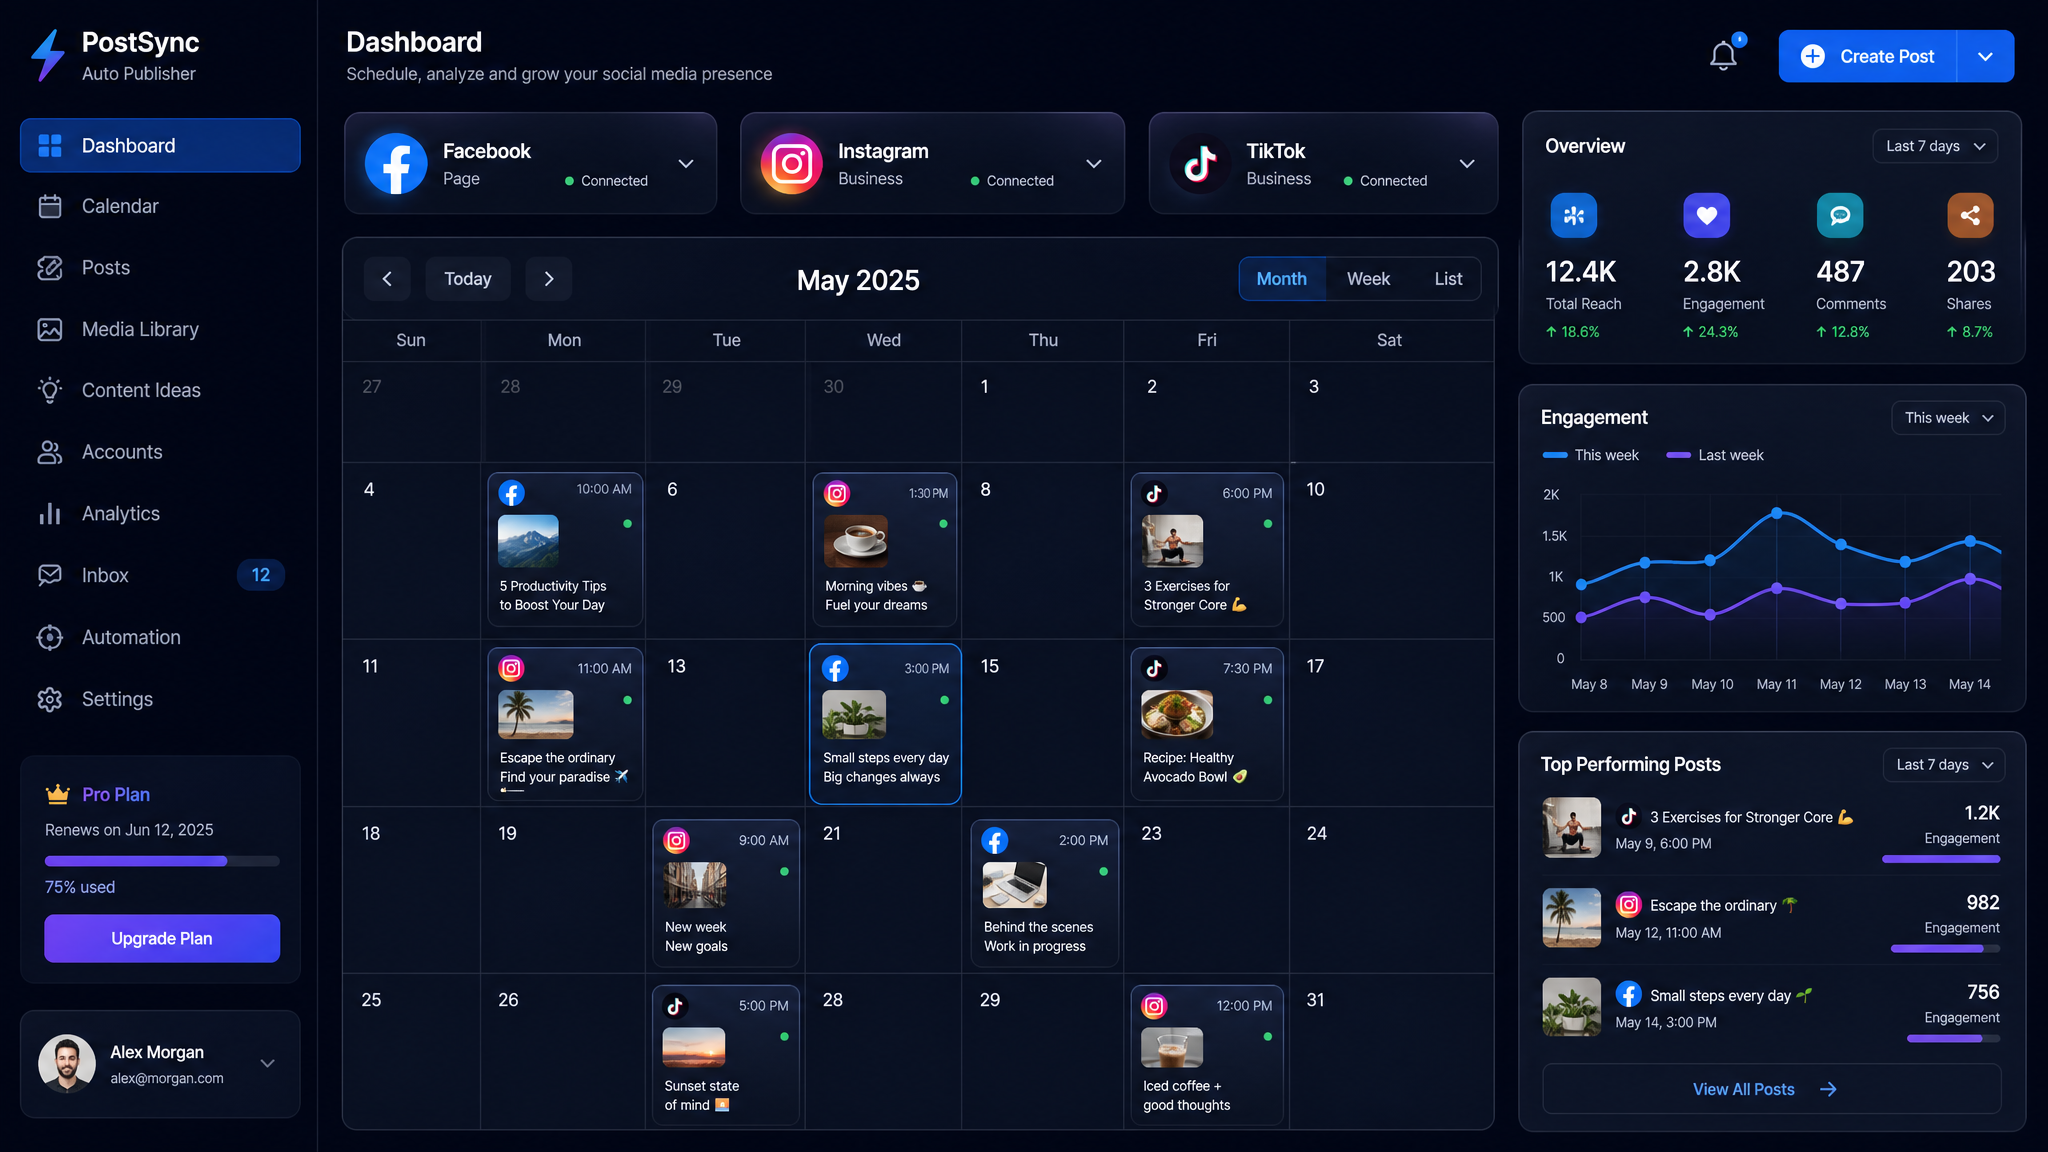Open the Engagement This week dropdown

pyautogui.click(x=1948, y=418)
